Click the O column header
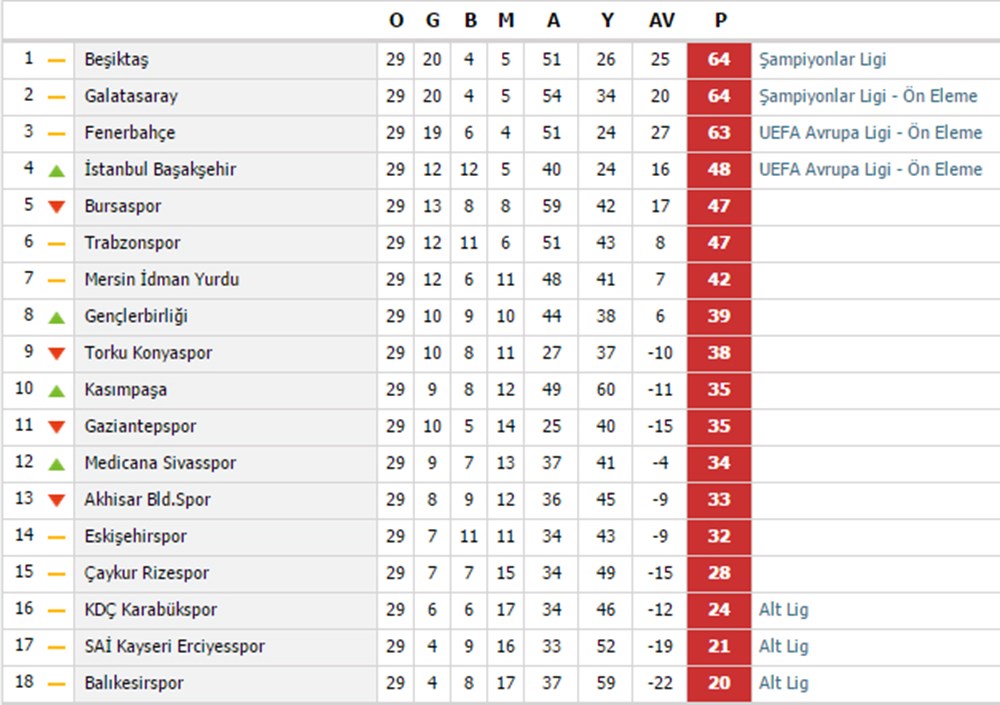This screenshot has height=705, width=1000. point(396,21)
